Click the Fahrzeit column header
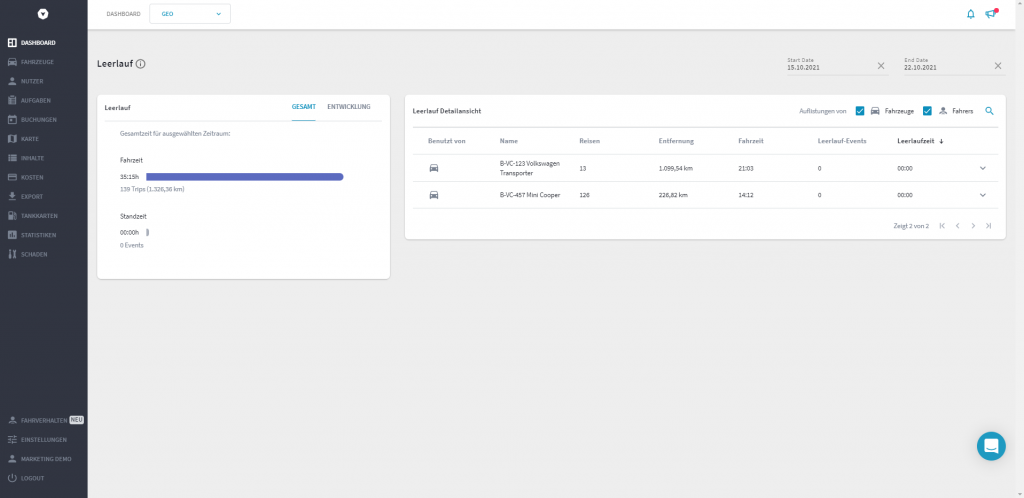Viewport: 1024px width, 498px height. click(752, 141)
